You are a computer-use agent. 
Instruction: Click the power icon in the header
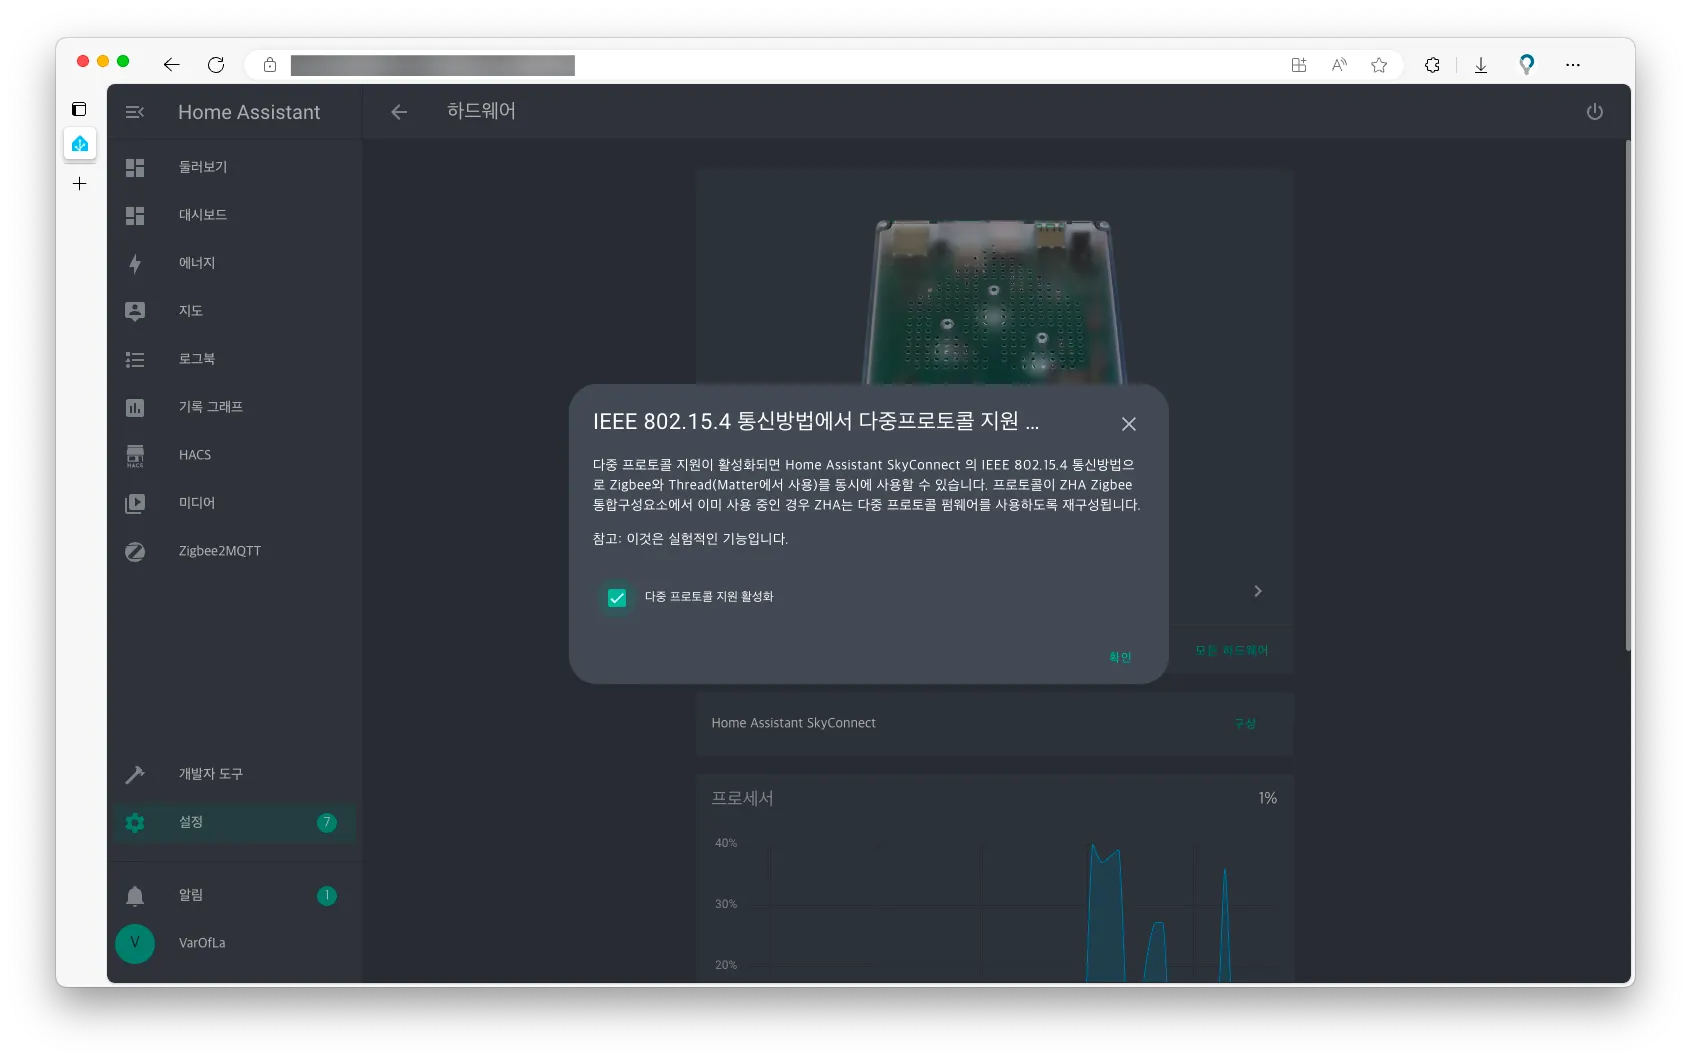point(1595,112)
